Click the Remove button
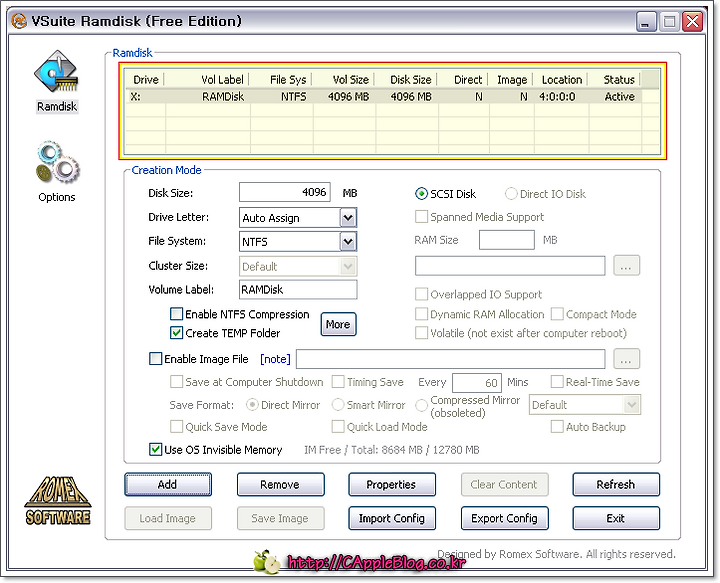The height and width of the screenshot is (583, 720). tap(280, 484)
